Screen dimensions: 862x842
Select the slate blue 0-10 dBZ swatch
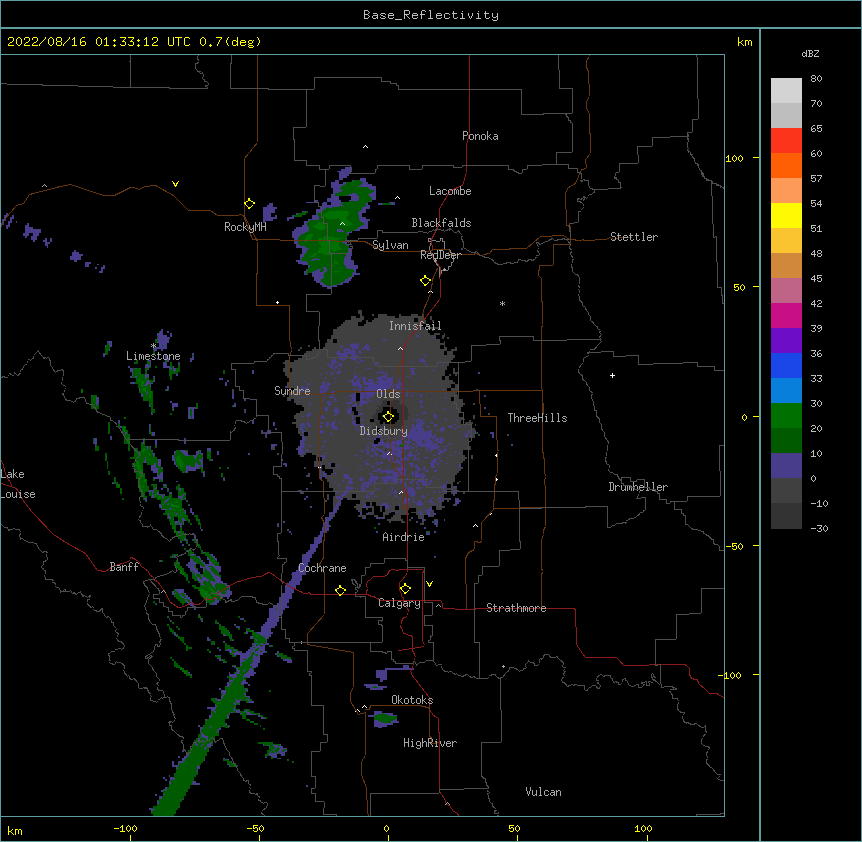point(786,466)
